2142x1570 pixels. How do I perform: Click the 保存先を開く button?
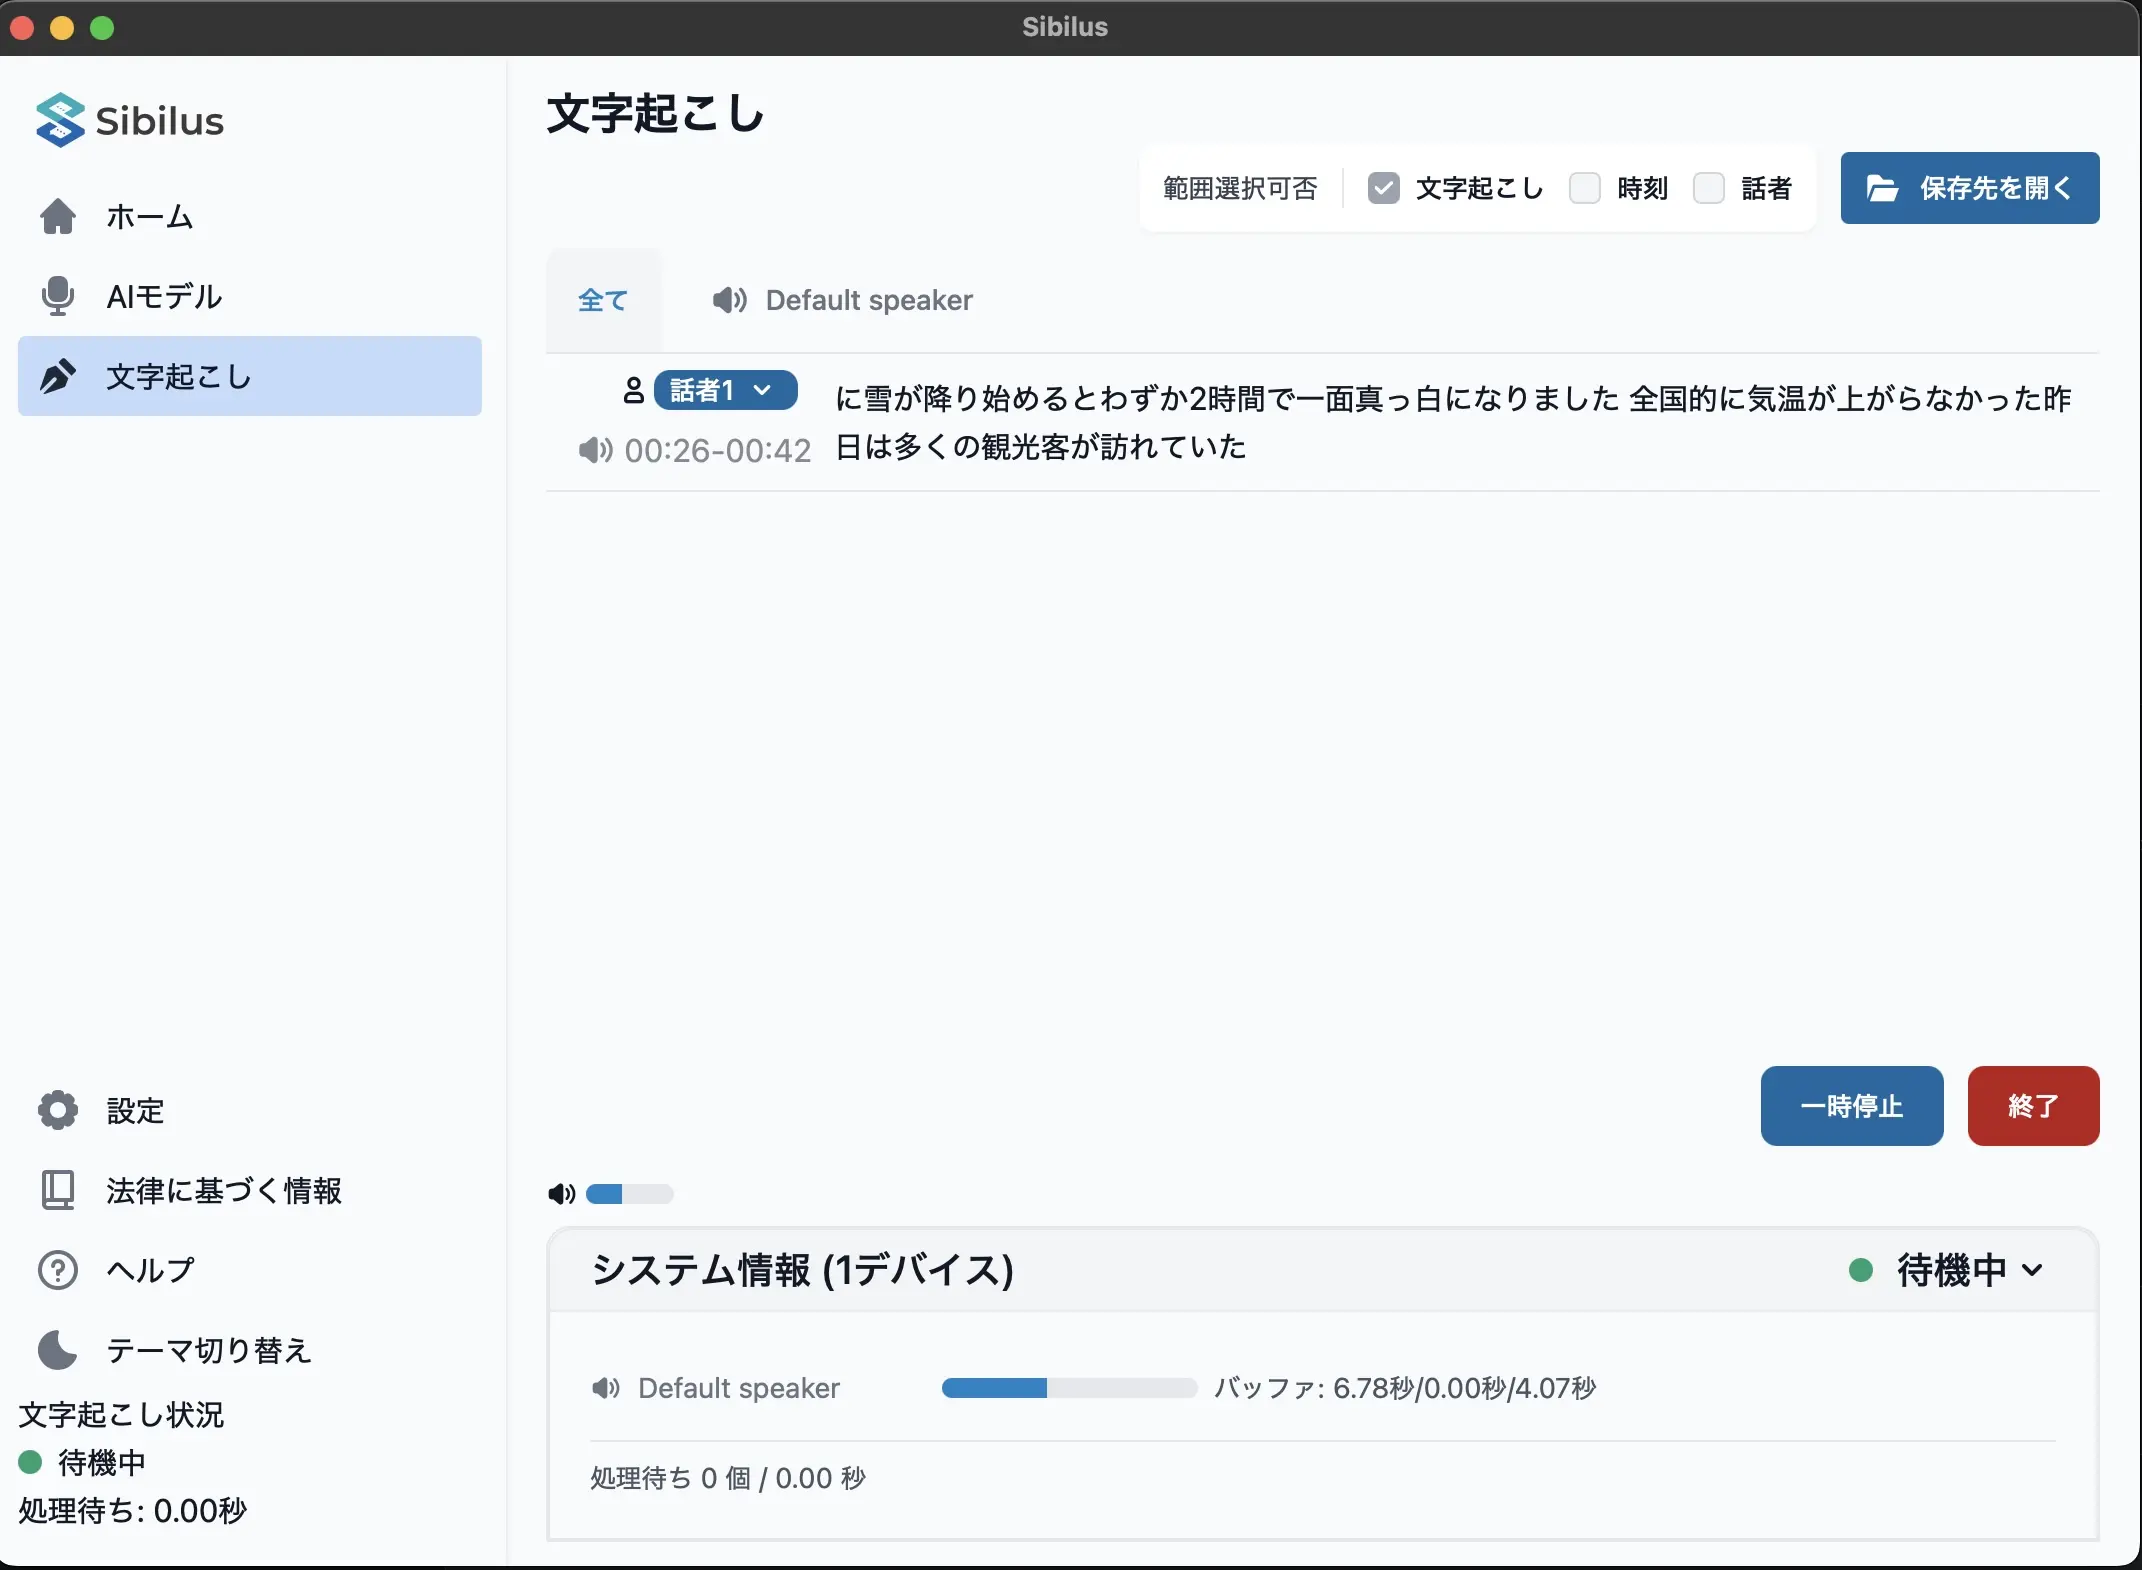click(x=1970, y=188)
